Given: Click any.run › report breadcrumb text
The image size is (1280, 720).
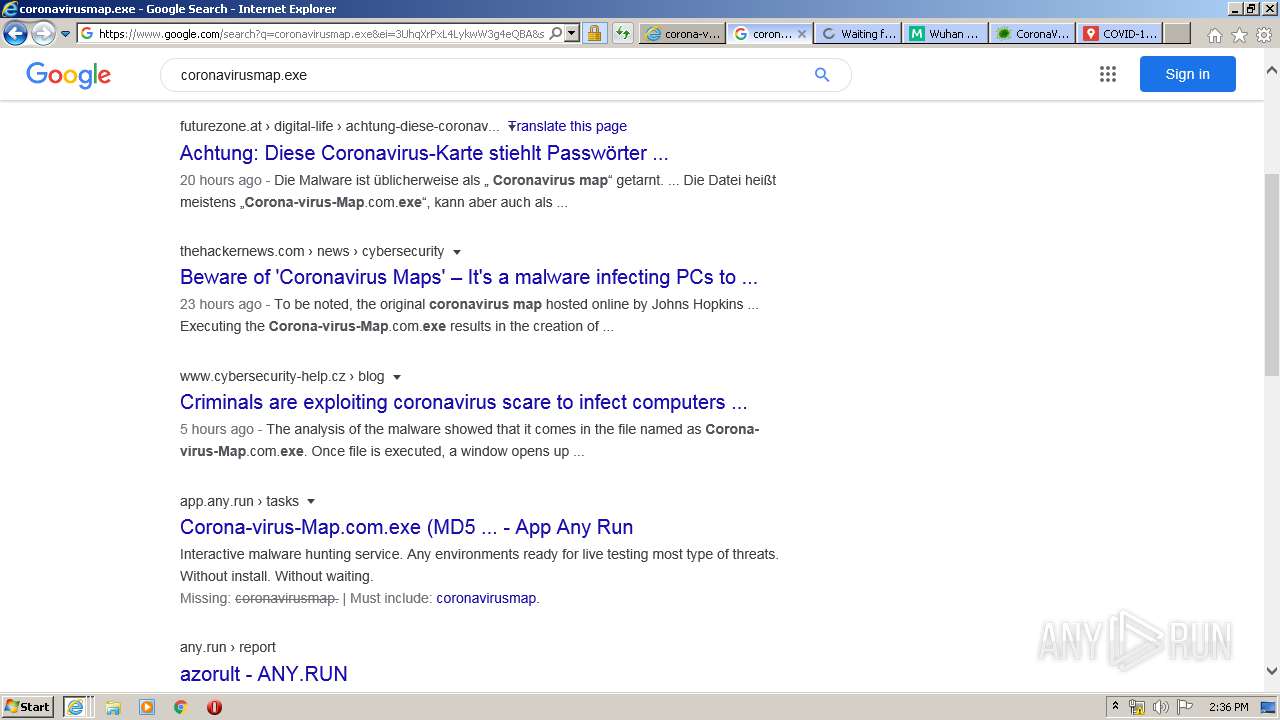Looking at the screenshot, I should point(228,647).
